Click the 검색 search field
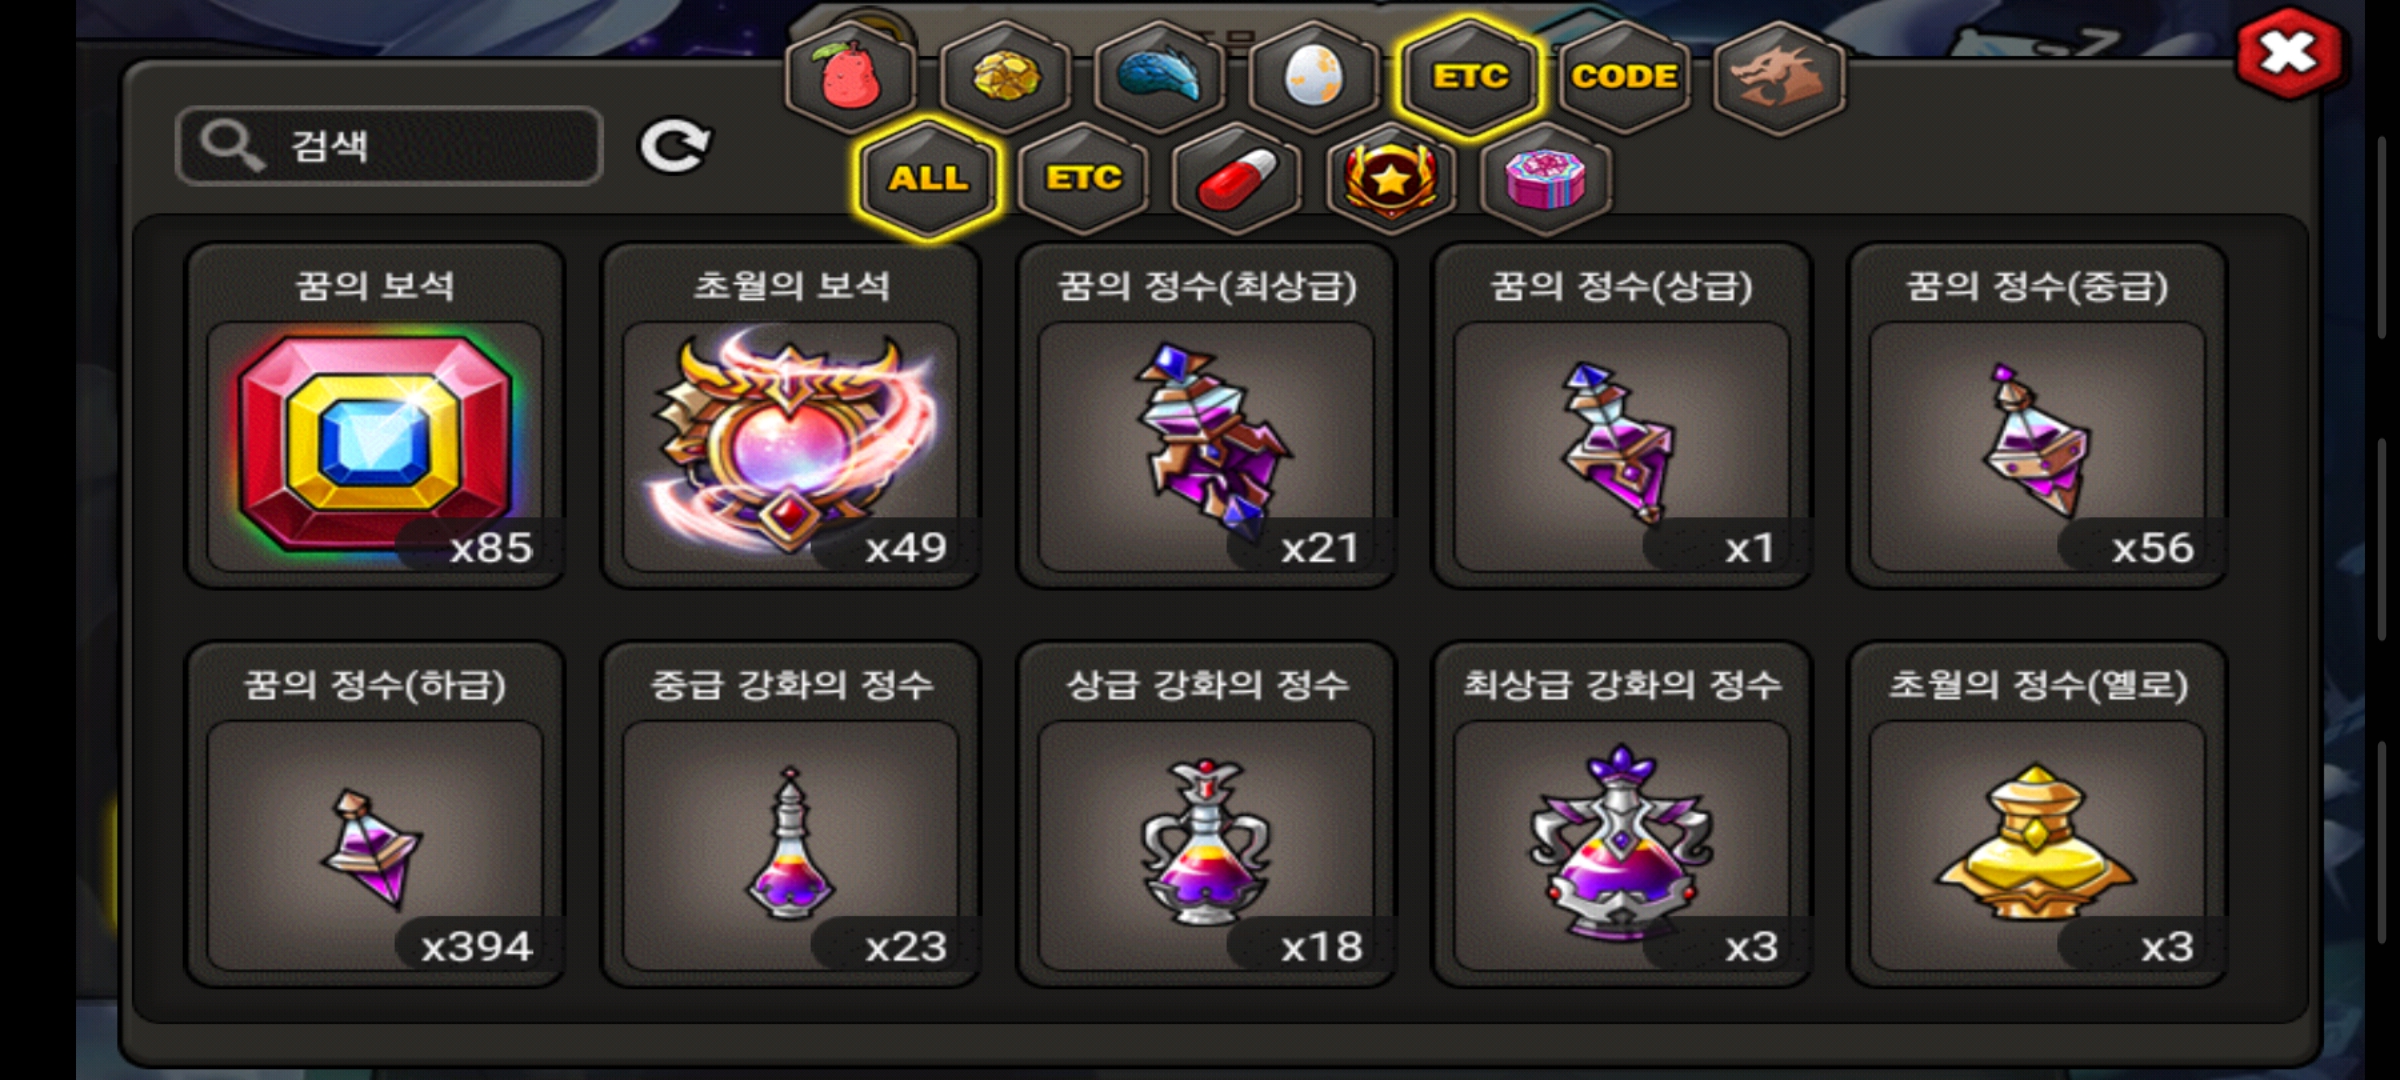Image resolution: width=2400 pixels, height=1080 pixels. (389, 146)
